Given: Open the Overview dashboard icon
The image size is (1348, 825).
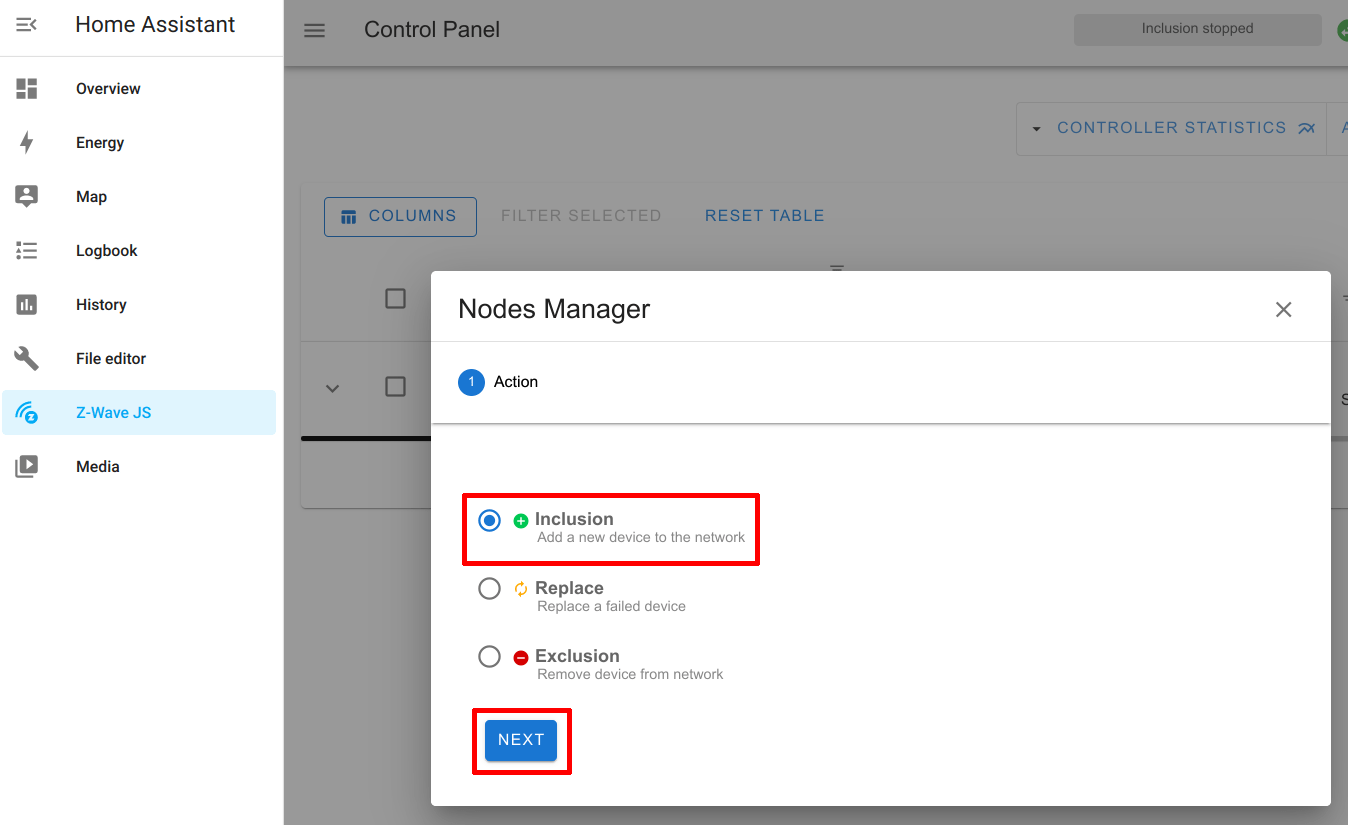Looking at the screenshot, I should [27, 88].
